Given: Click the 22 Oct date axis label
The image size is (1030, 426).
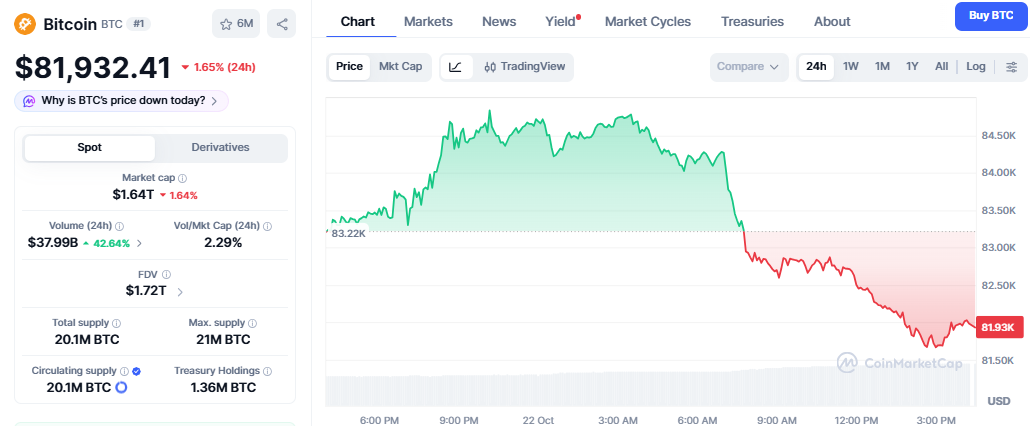Looking at the screenshot, I should click(x=540, y=420).
